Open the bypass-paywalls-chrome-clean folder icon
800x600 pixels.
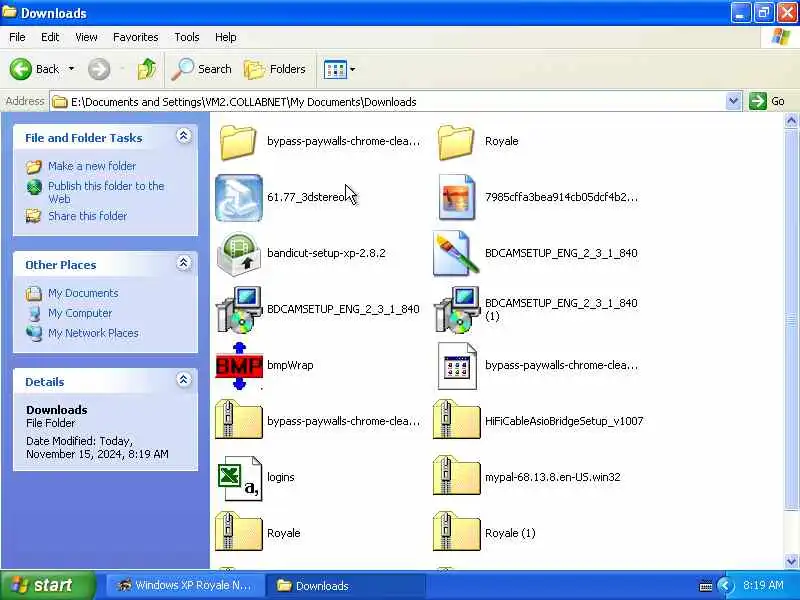[x=238, y=142]
